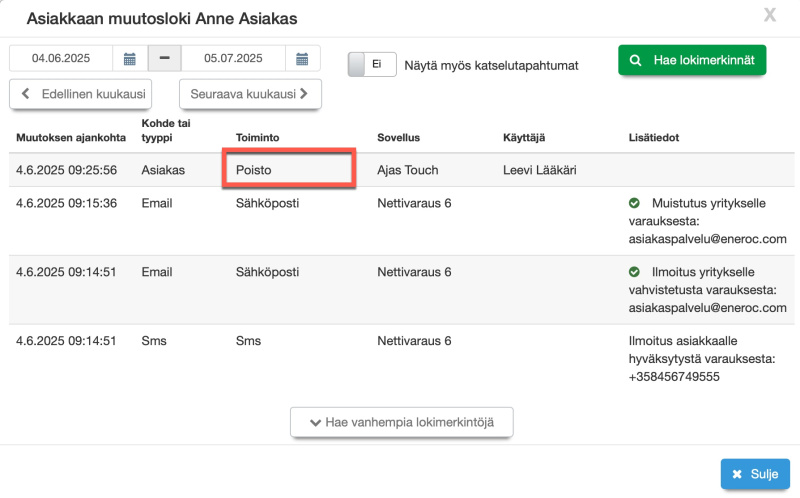800x498 pixels.
Task: Click the start date field 04.06.2025
Action: tap(61, 59)
